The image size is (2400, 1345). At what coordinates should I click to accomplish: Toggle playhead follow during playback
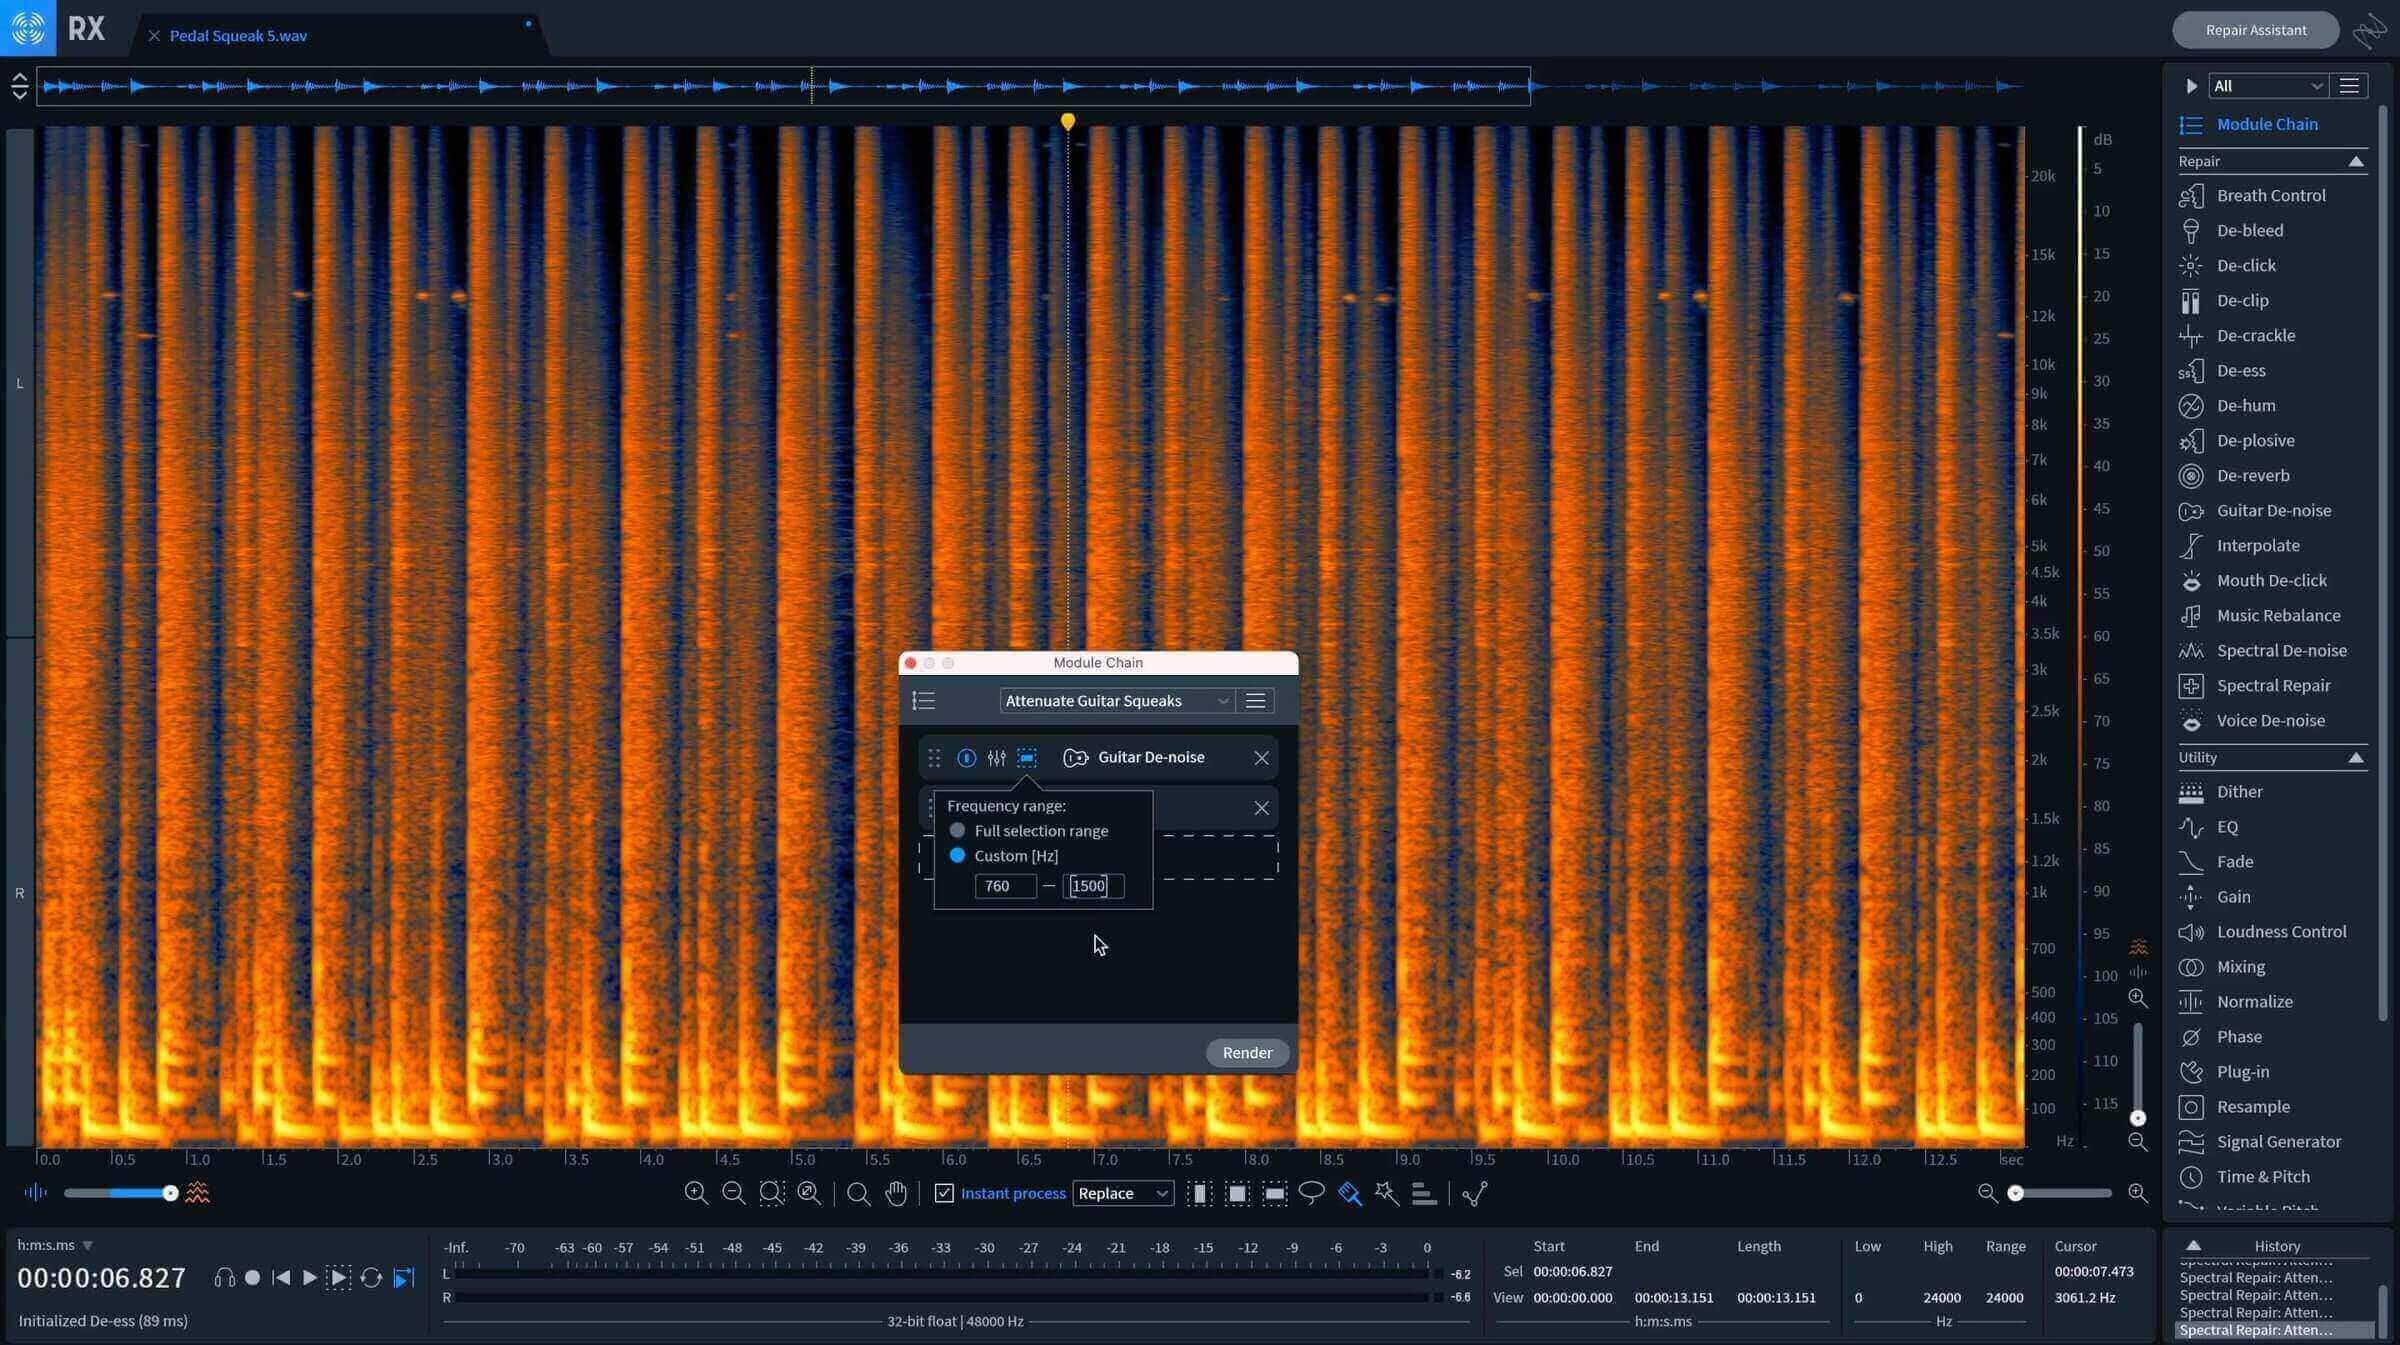coord(404,1277)
